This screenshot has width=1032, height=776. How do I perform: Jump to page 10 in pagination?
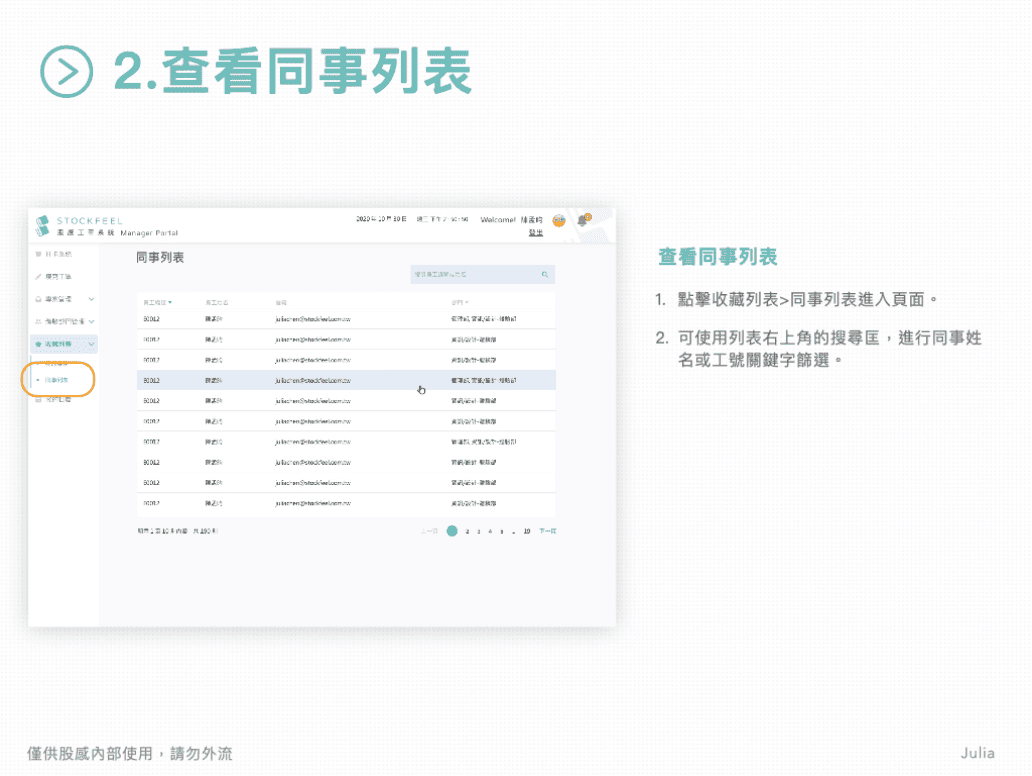pos(527,531)
